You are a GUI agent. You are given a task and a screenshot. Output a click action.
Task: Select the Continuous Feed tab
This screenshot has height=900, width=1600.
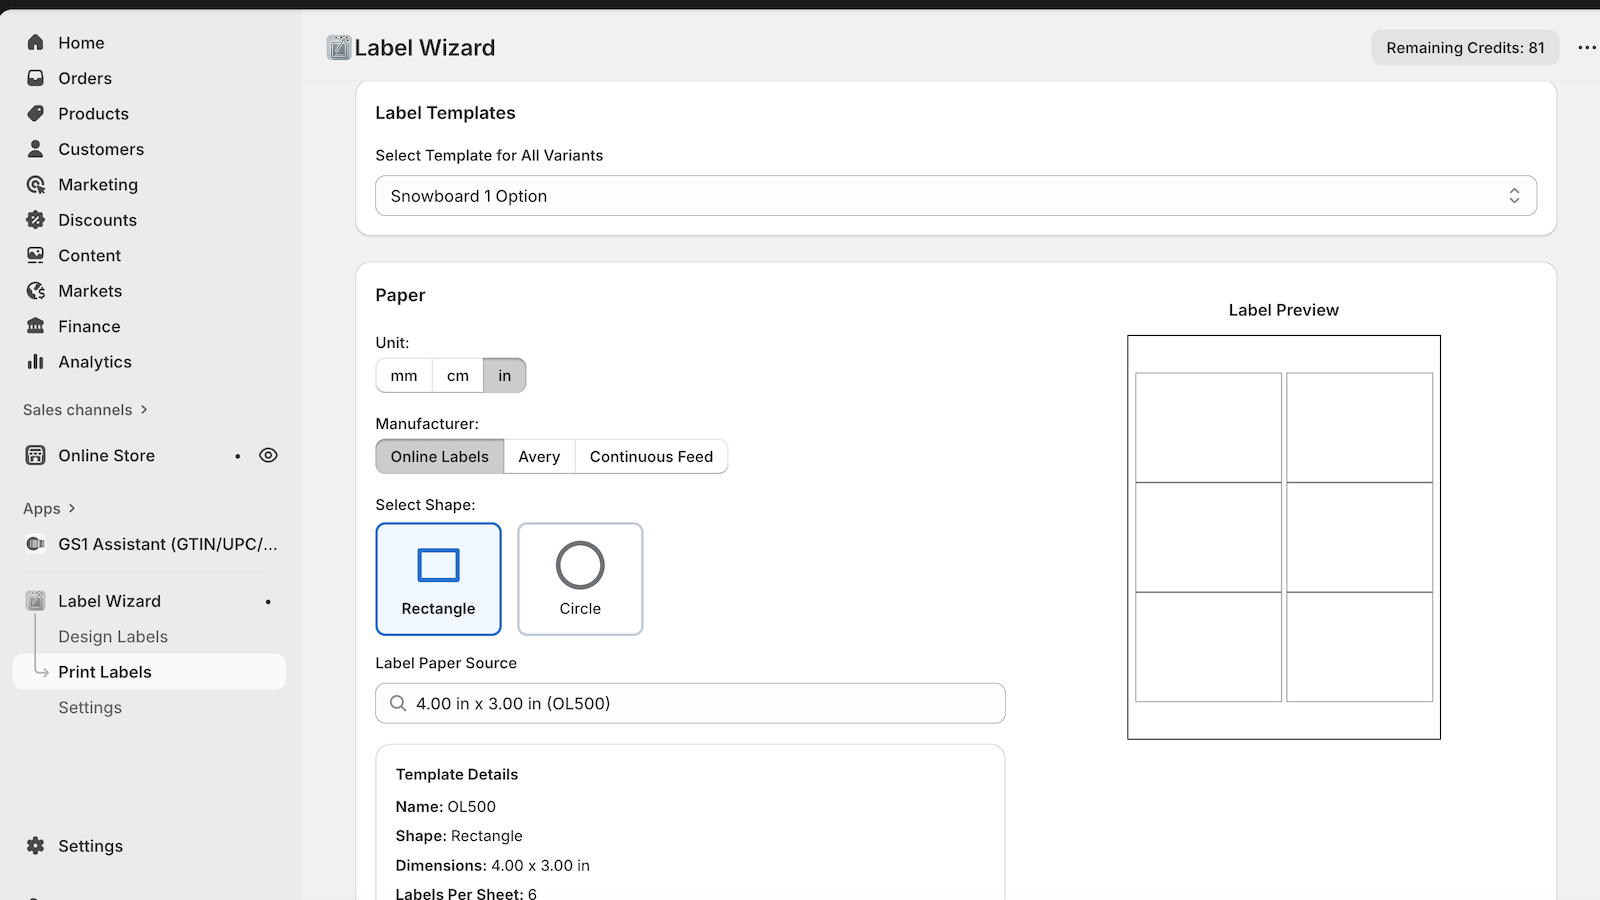pyautogui.click(x=651, y=456)
